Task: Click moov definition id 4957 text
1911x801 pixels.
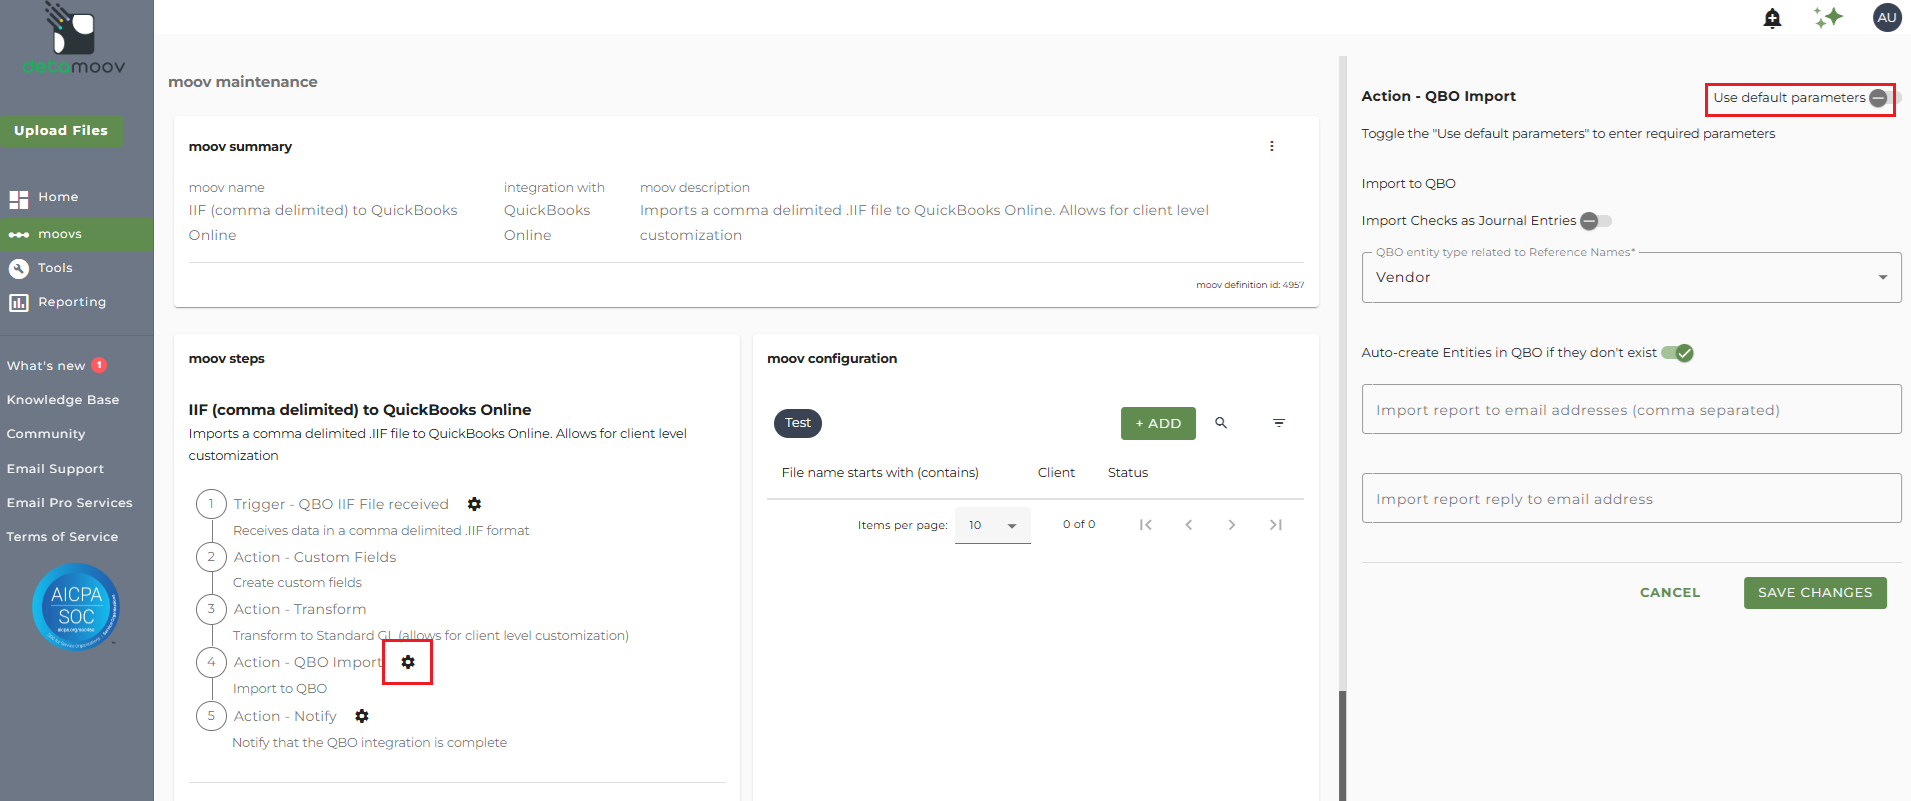Action: pos(1250,285)
